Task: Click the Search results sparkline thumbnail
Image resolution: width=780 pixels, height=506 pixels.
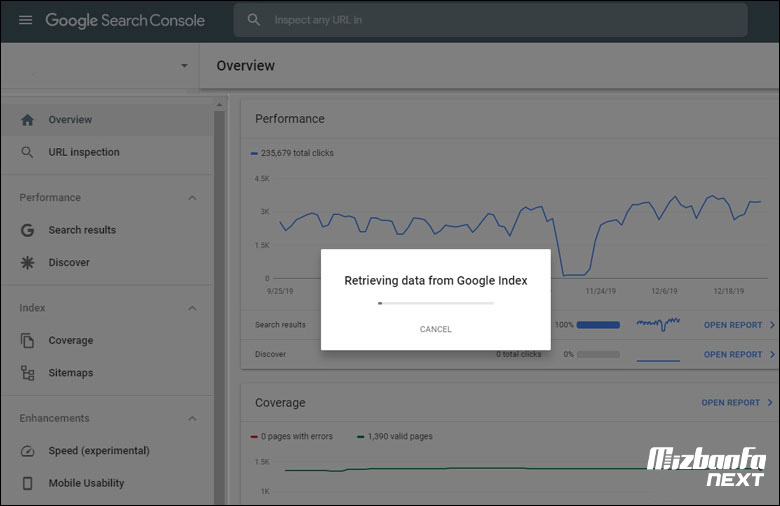Action: click(x=658, y=324)
